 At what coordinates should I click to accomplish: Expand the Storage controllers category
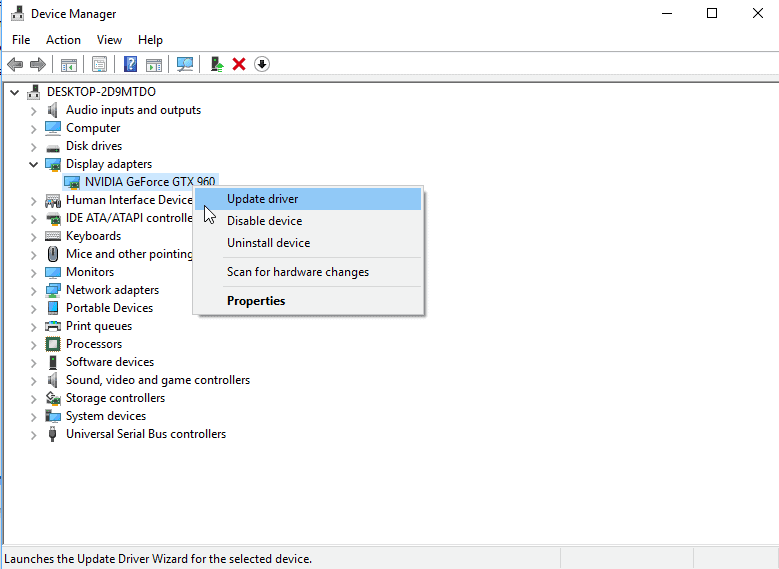point(33,399)
